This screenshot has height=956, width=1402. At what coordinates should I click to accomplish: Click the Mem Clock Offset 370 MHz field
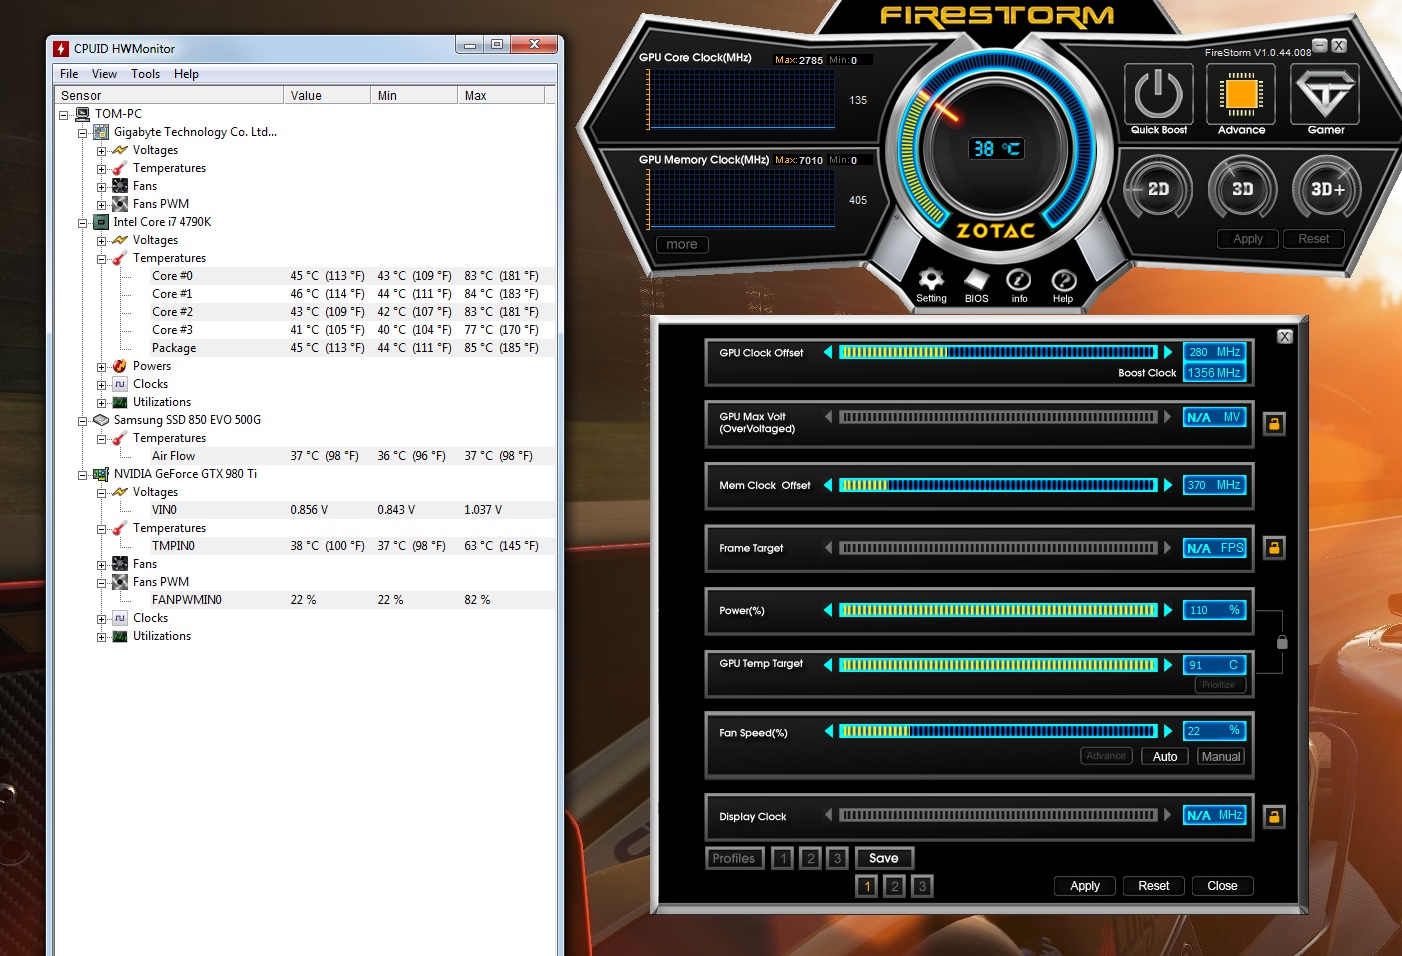[x=1215, y=485]
